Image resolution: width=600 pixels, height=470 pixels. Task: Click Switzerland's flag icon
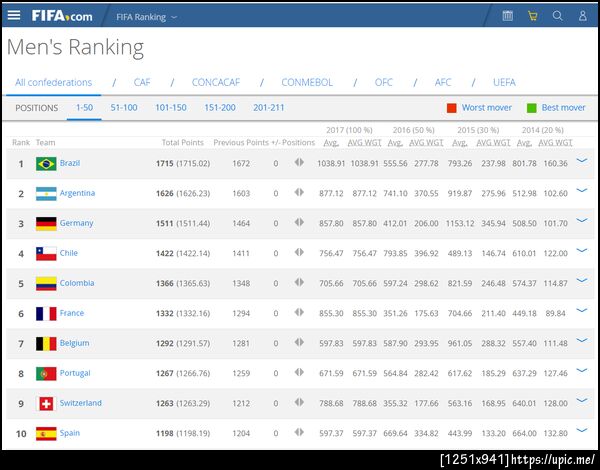[46, 403]
